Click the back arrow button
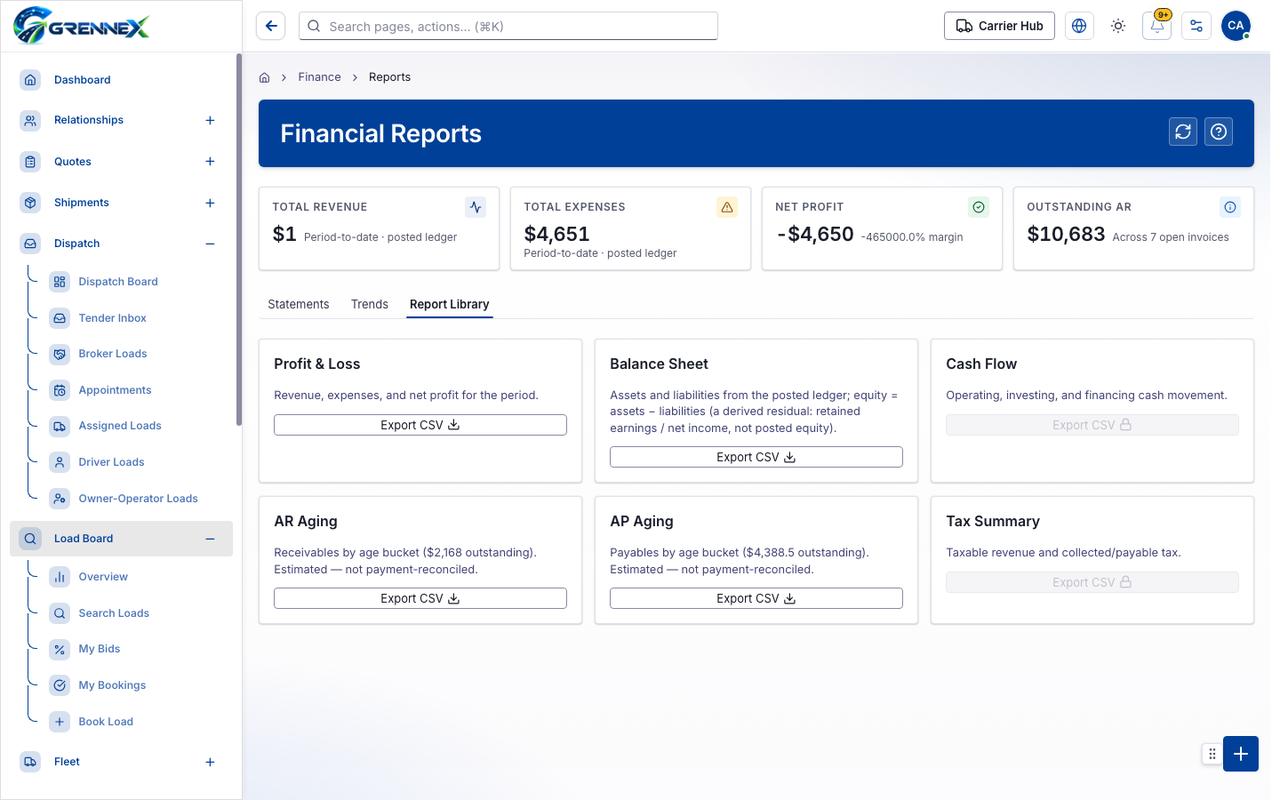This screenshot has width=1280, height=800. point(271,26)
